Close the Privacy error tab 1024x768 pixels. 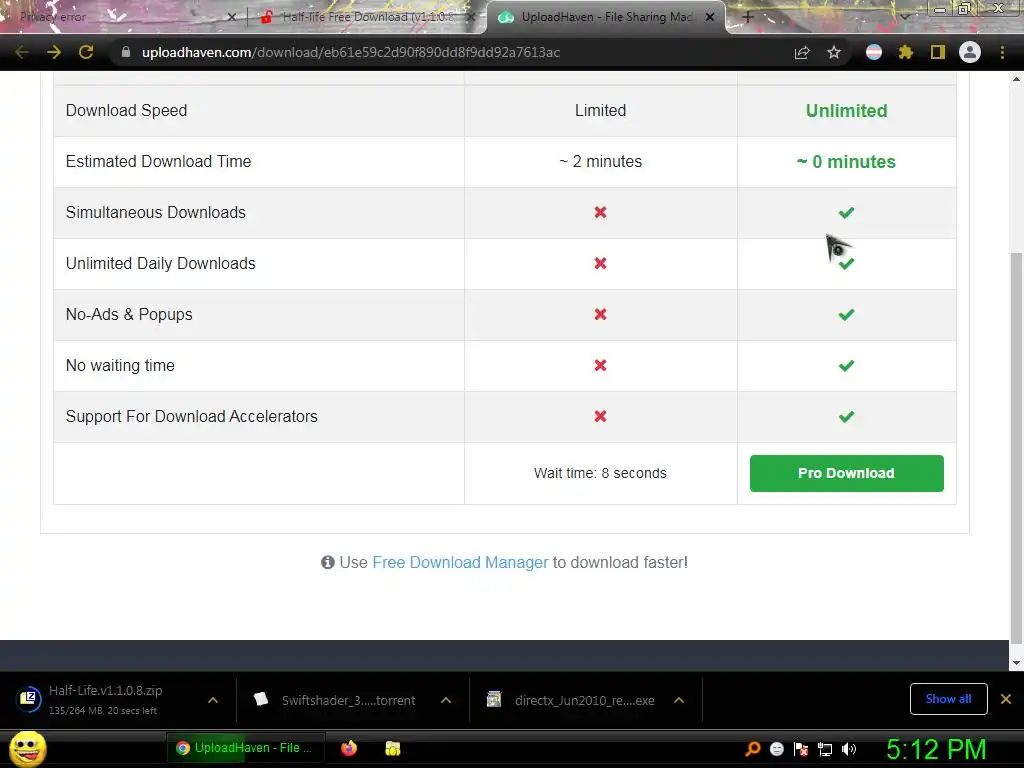coord(231,18)
